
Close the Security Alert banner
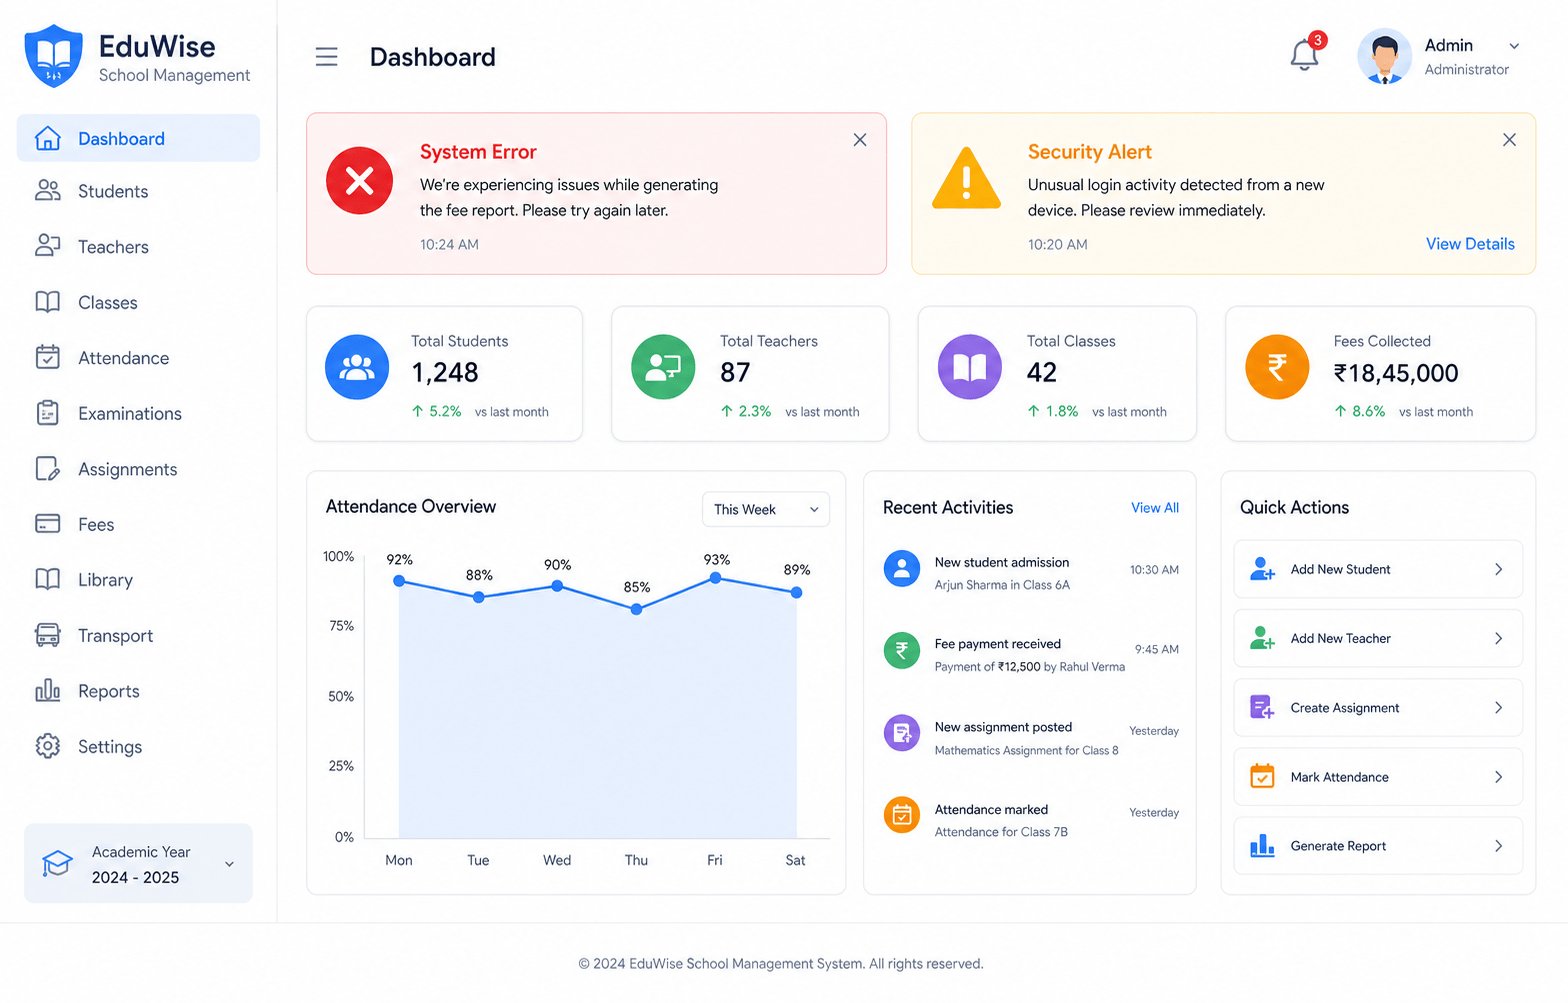click(1509, 140)
